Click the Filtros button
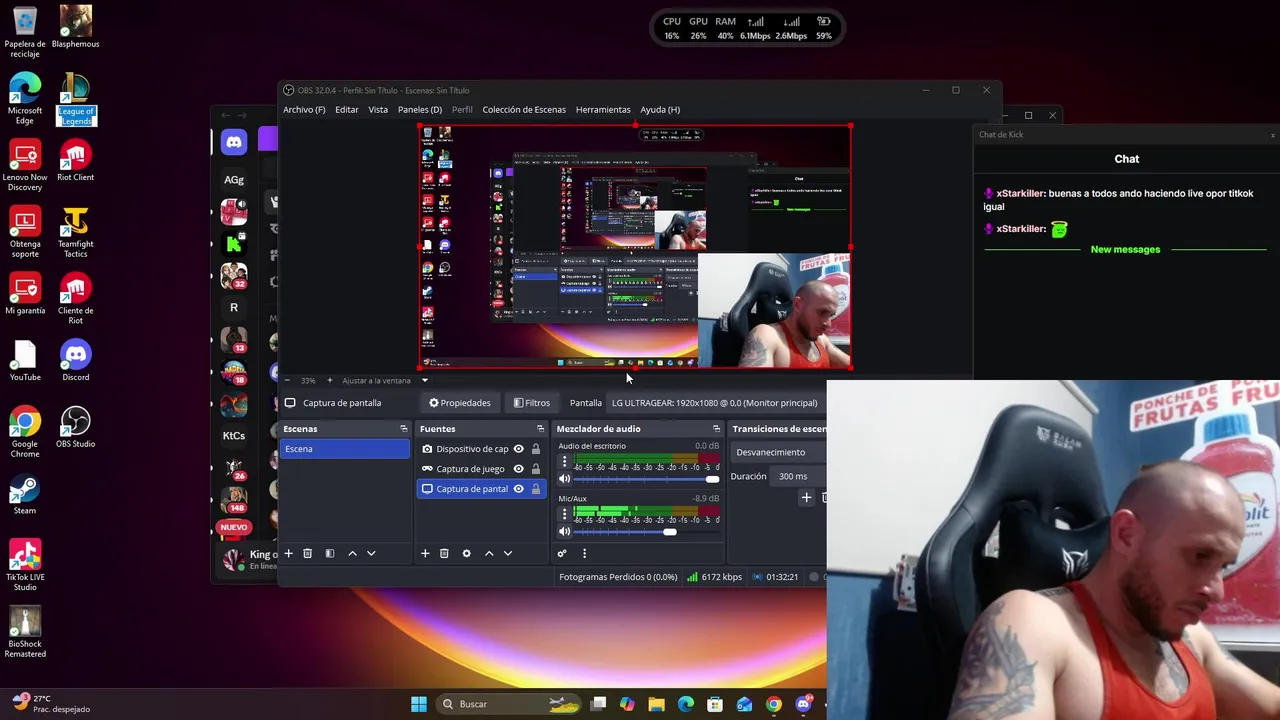Image resolution: width=1280 pixels, height=720 pixels. point(532,403)
